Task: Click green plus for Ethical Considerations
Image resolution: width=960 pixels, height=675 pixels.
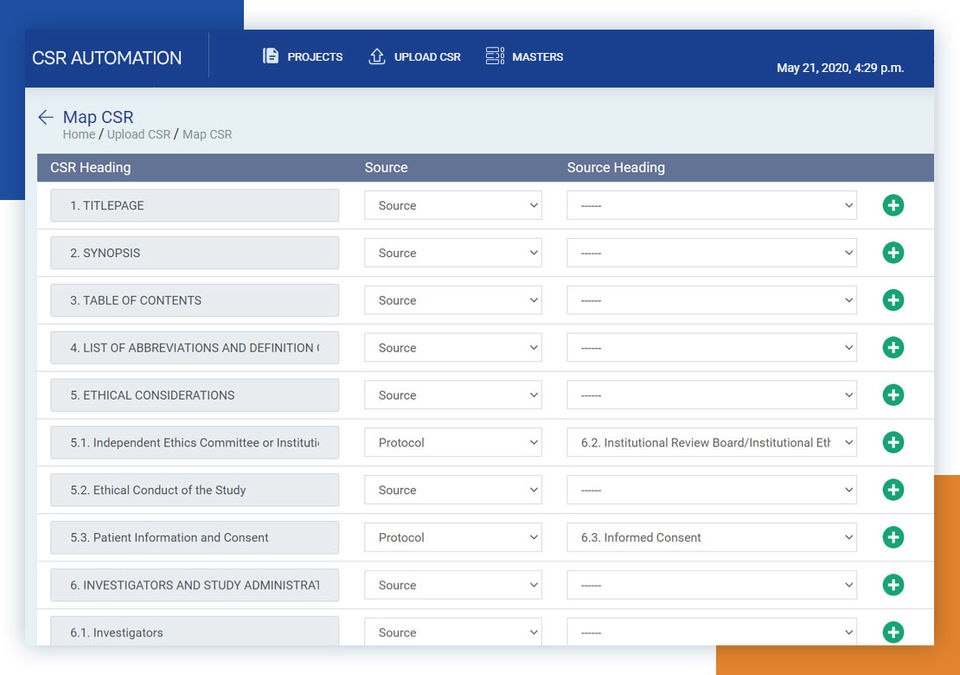Action: 893,395
